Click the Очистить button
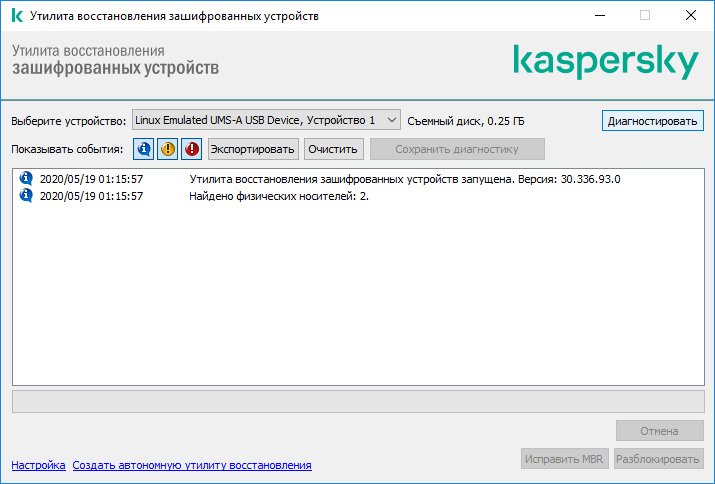This screenshot has height=484, width=715. pyautogui.click(x=333, y=149)
